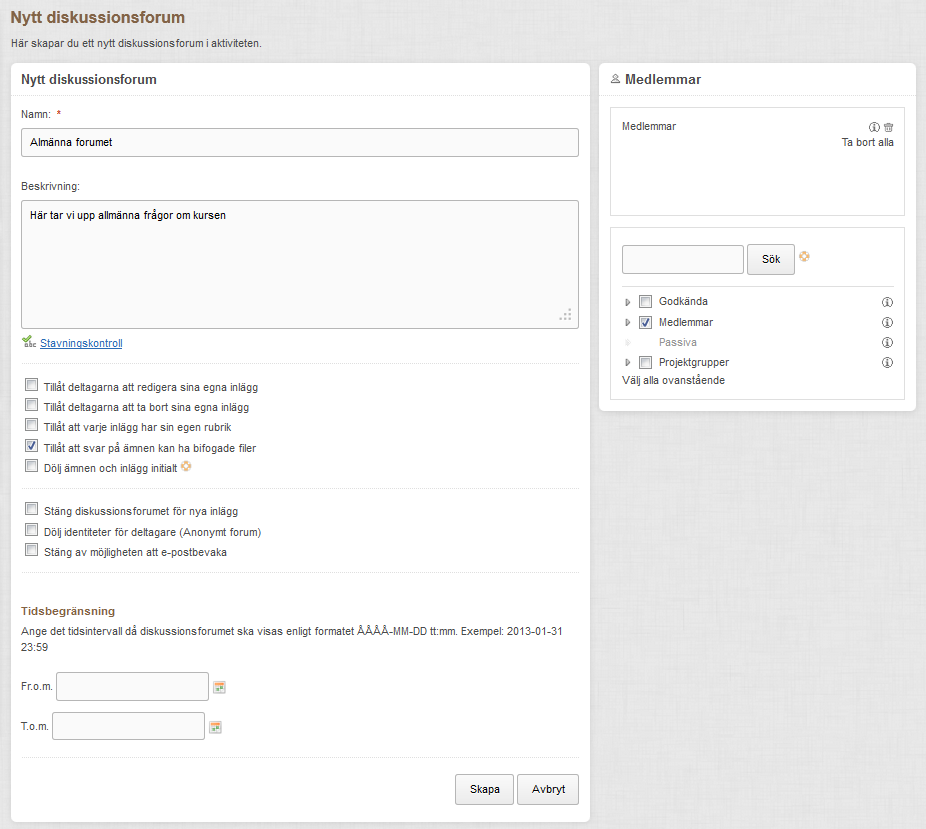Open info icon for Medlemmar tree row
Image resolution: width=926 pixels, height=829 pixels.
[x=887, y=322]
